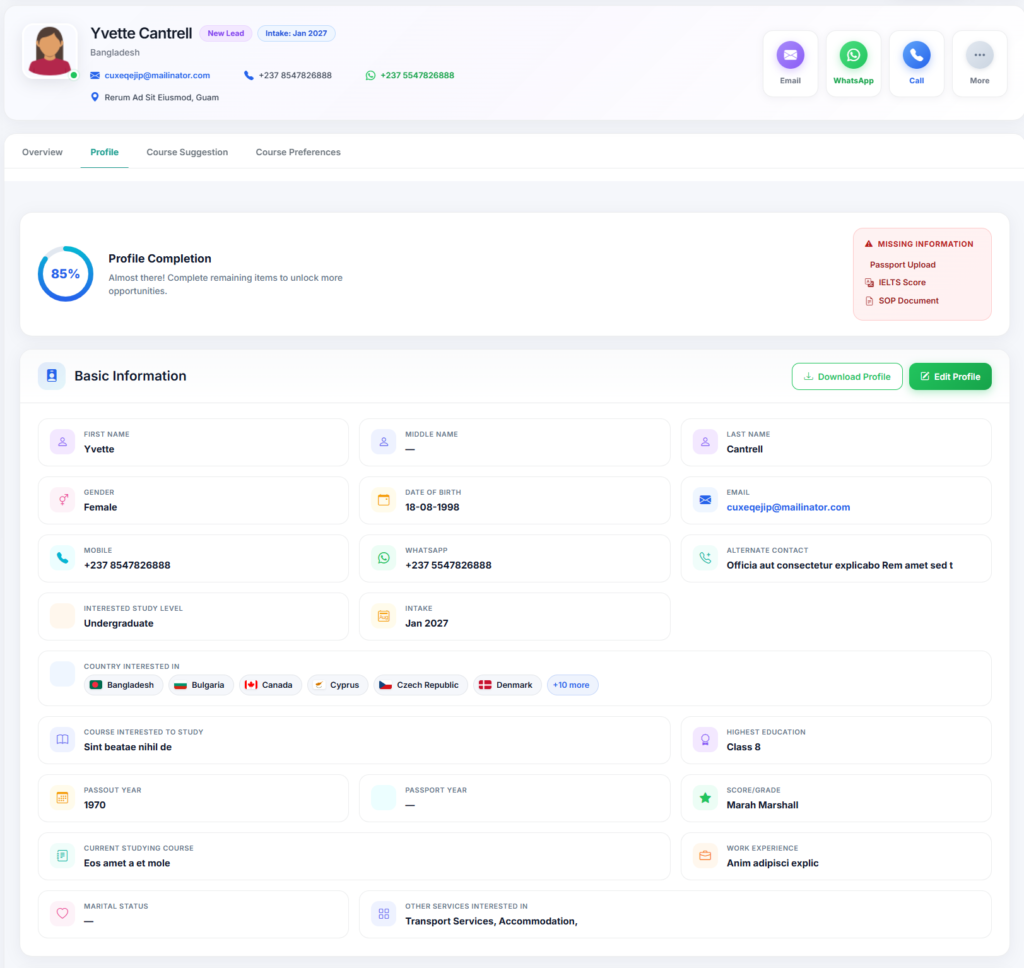The height and width of the screenshot is (968, 1024).
Task: Click the Marital Status heart icon
Action: click(x=62, y=914)
